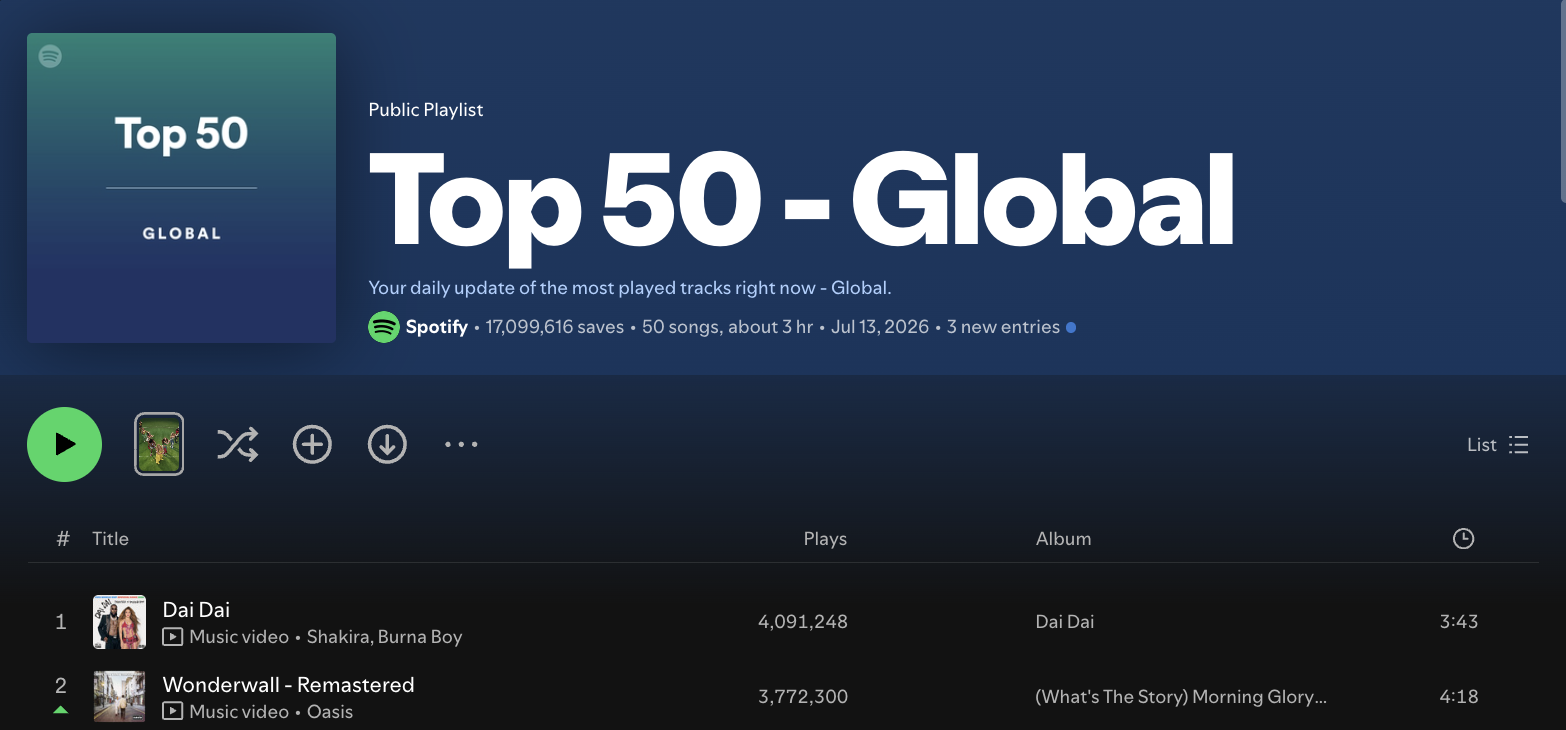Enable shuffle for the playlist
This screenshot has height=730, width=1566.
coord(238,444)
